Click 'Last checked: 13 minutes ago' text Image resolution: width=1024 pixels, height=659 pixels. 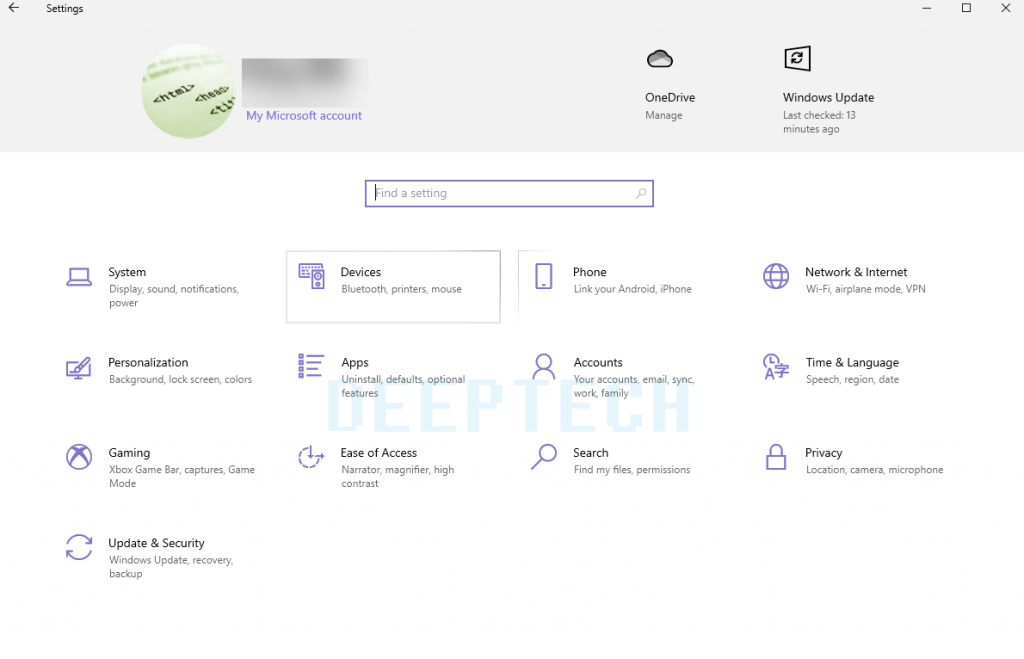(x=820, y=122)
